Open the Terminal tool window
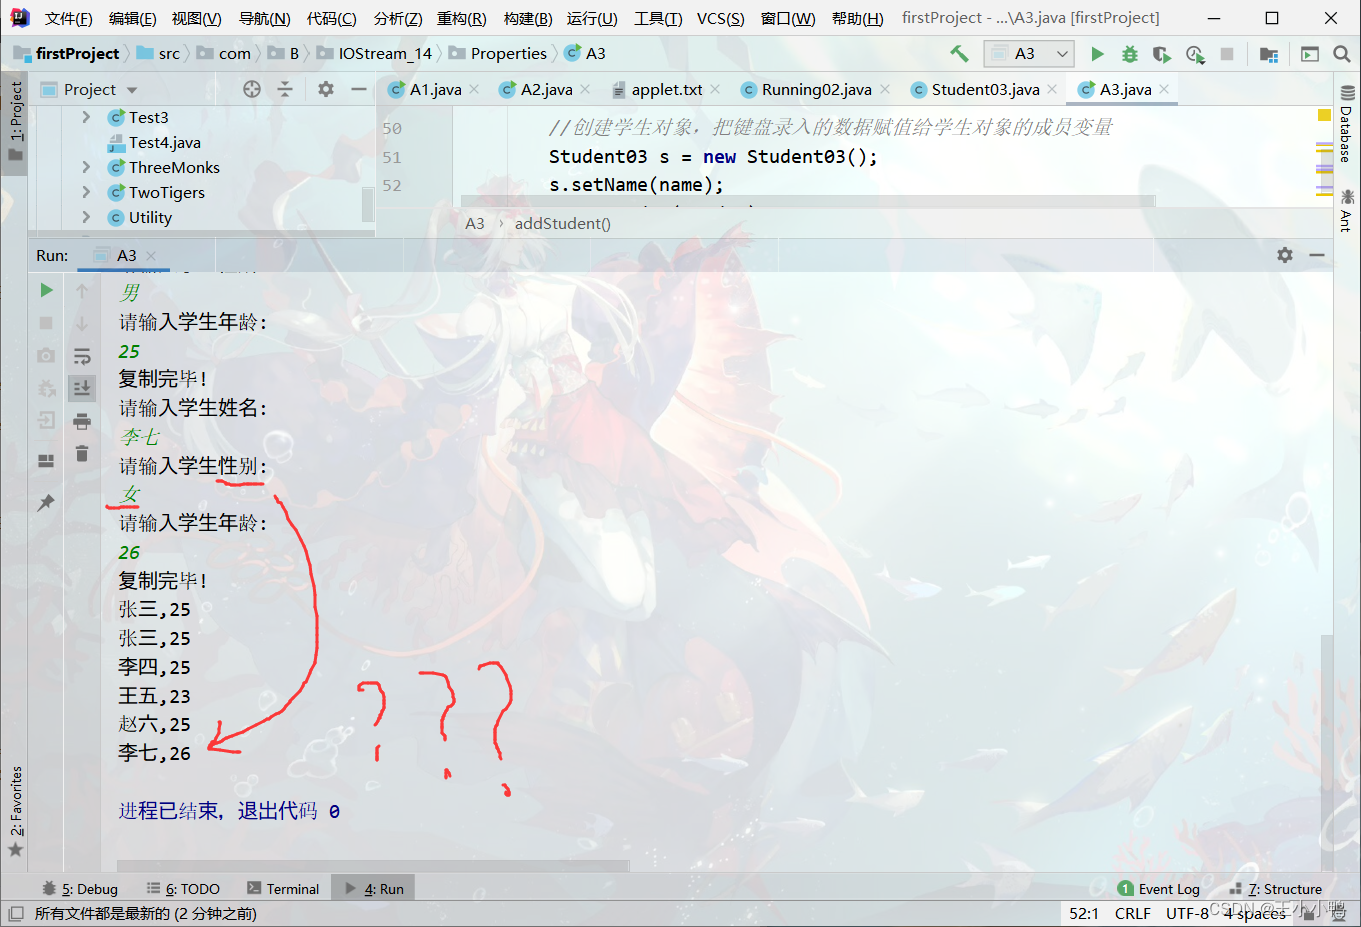This screenshot has width=1361, height=927. pyautogui.click(x=283, y=888)
